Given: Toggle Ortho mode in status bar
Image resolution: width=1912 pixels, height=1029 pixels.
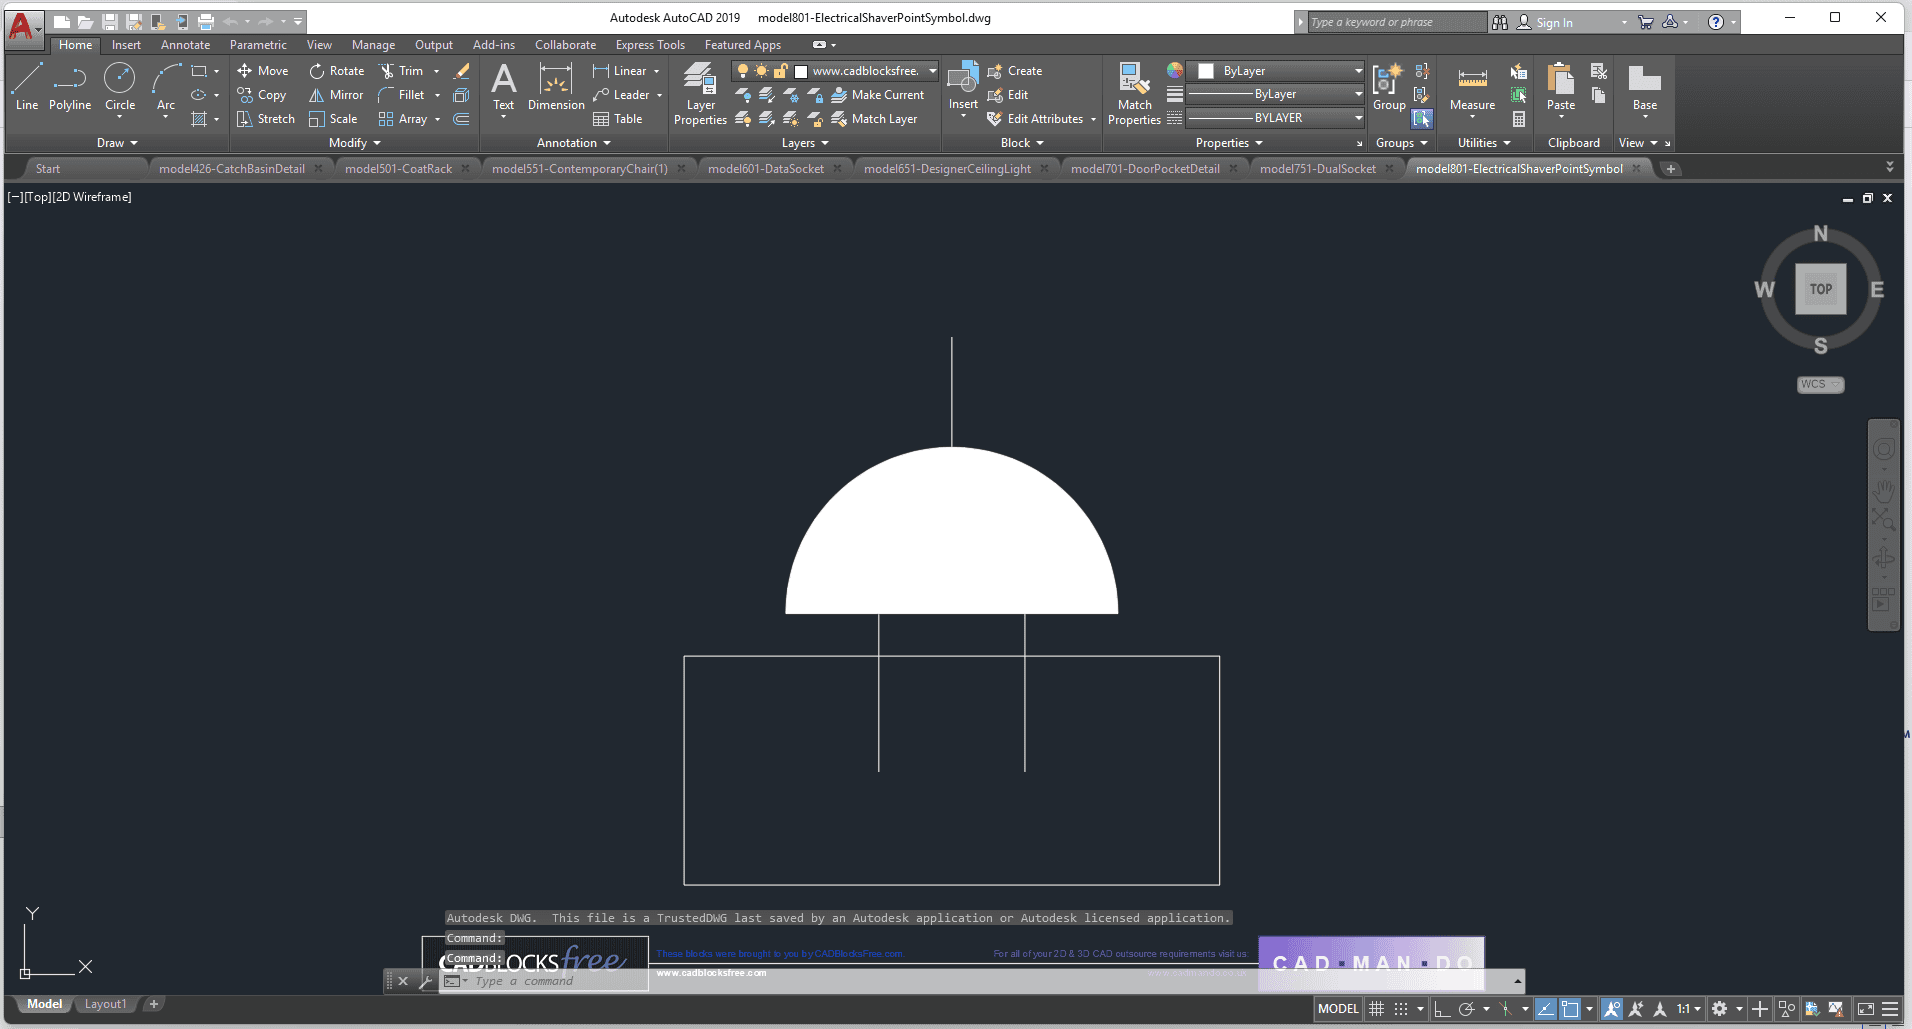Looking at the screenshot, I should pyautogui.click(x=1442, y=1009).
